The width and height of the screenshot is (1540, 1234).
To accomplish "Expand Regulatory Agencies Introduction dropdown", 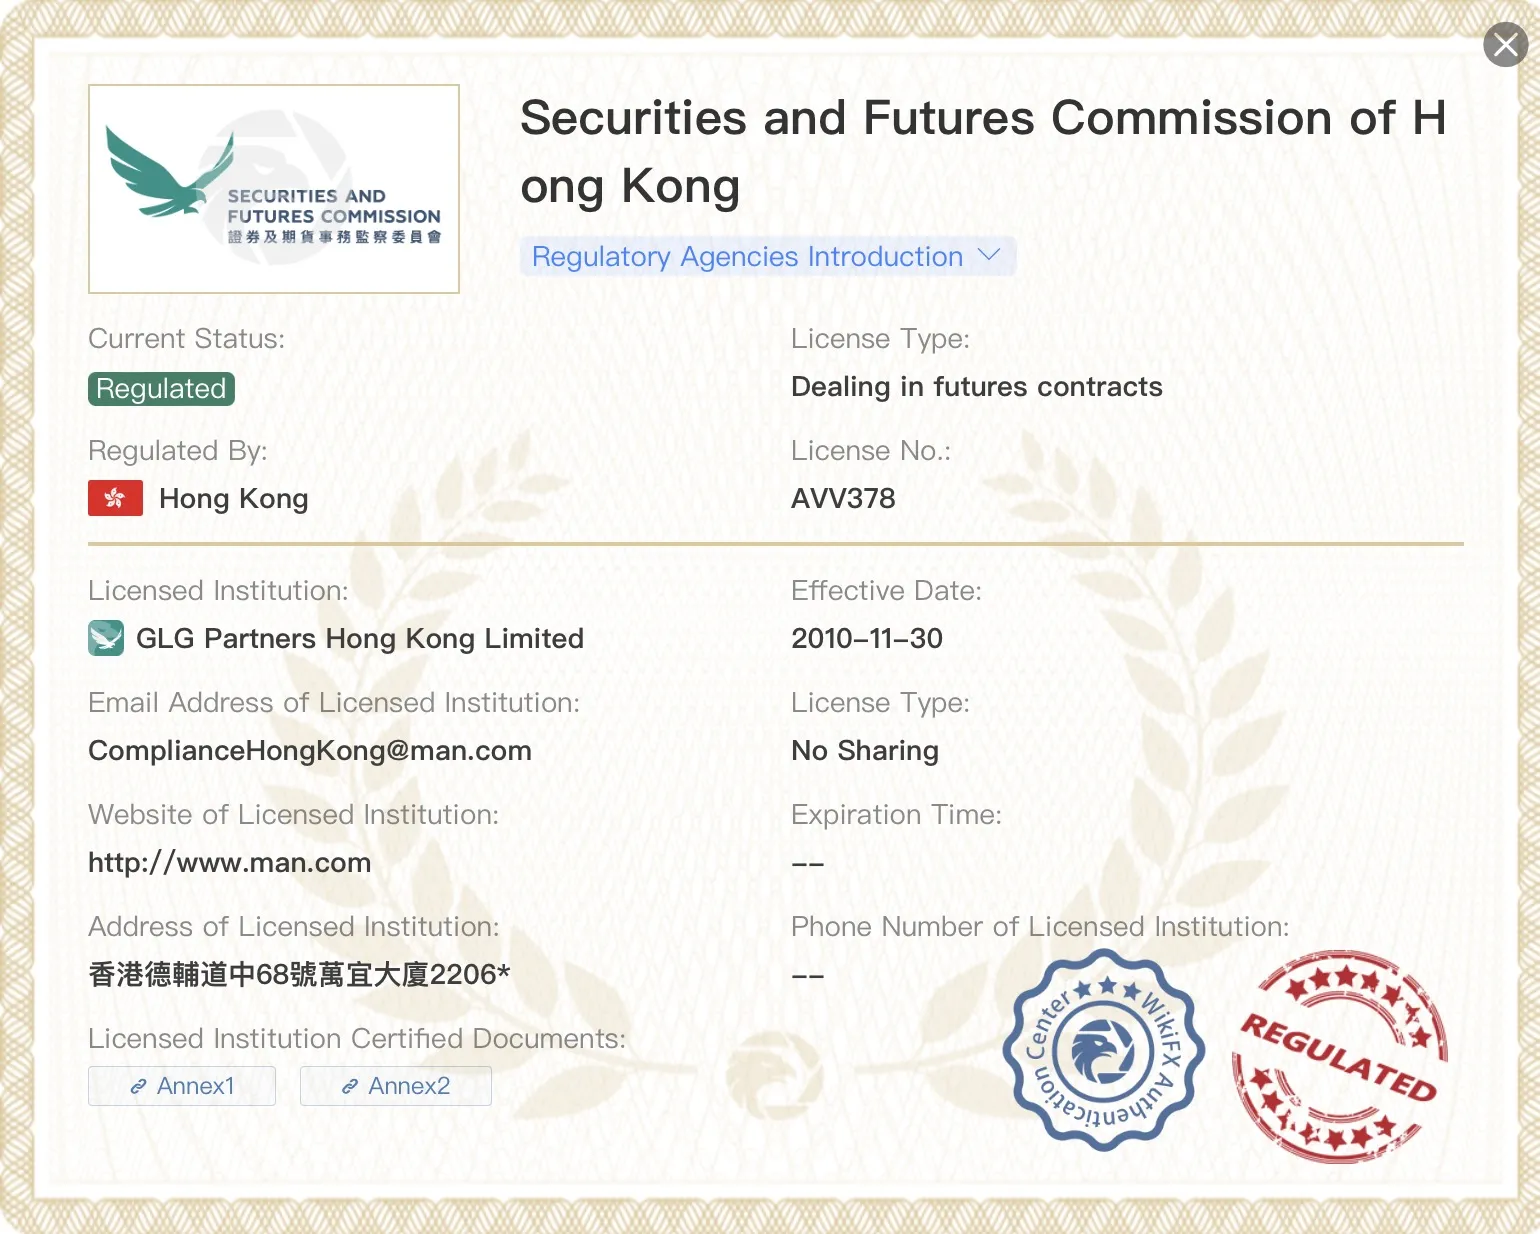I will tap(767, 257).
